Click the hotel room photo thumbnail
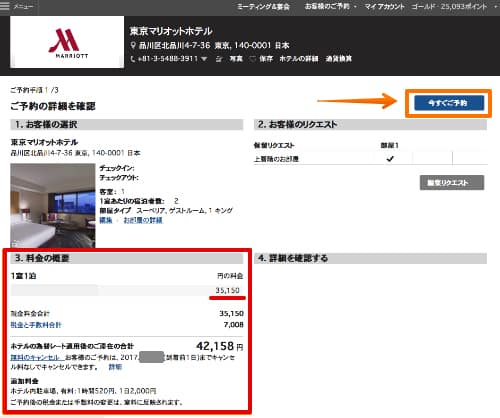Screen dimensions: 500x418 [x=53, y=205]
